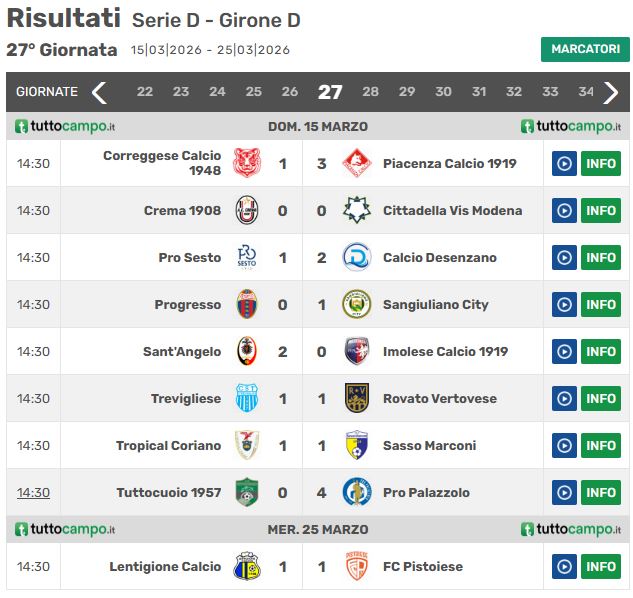Open the MARCATORI button
This screenshot has height=598, width=633.
coord(585,49)
